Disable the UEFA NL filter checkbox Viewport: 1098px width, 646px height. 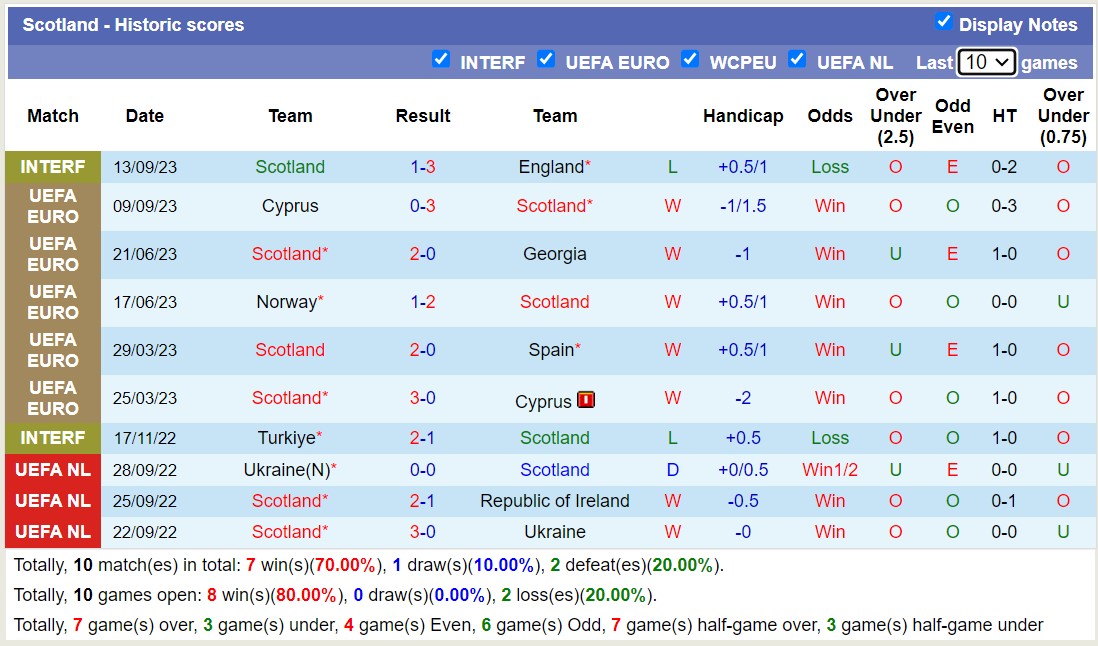pos(797,60)
